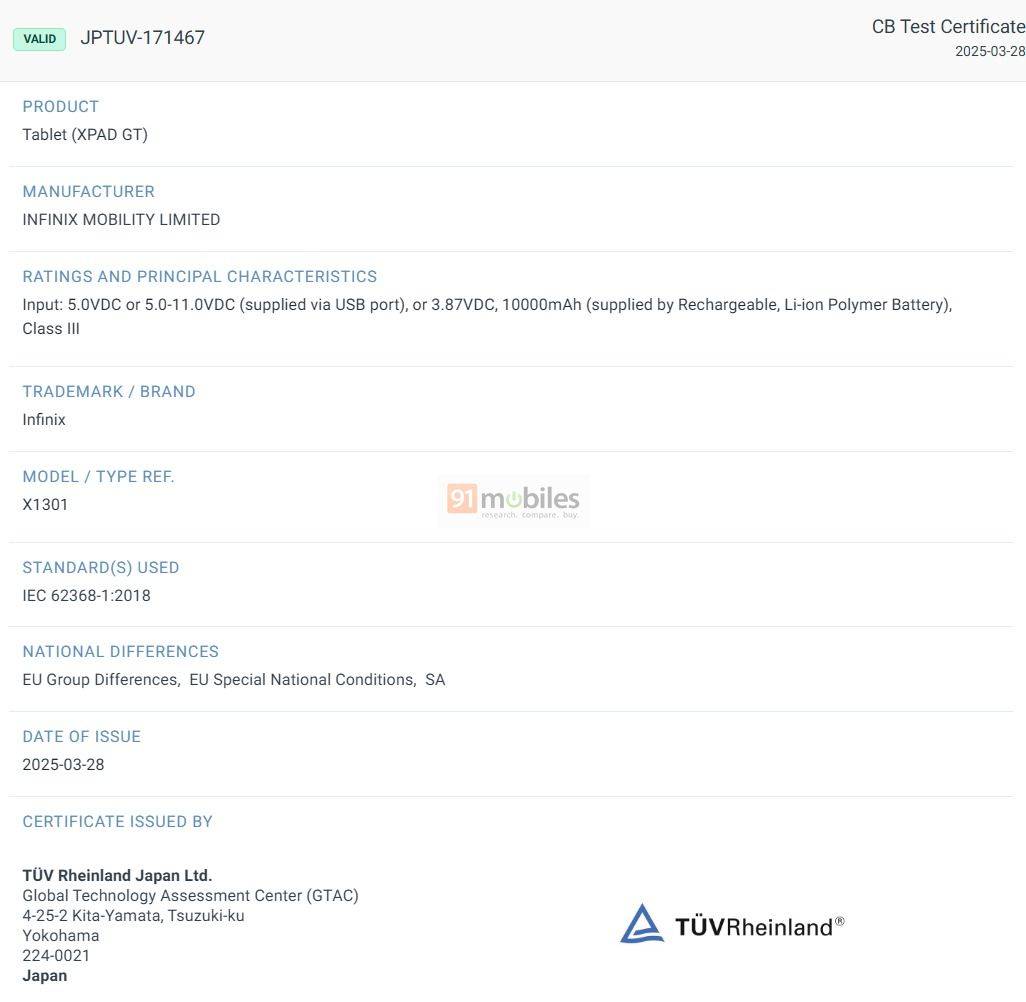This screenshot has height=1002, width=1026.
Task: Click the DATE OF ISSUE label
Action: point(82,737)
